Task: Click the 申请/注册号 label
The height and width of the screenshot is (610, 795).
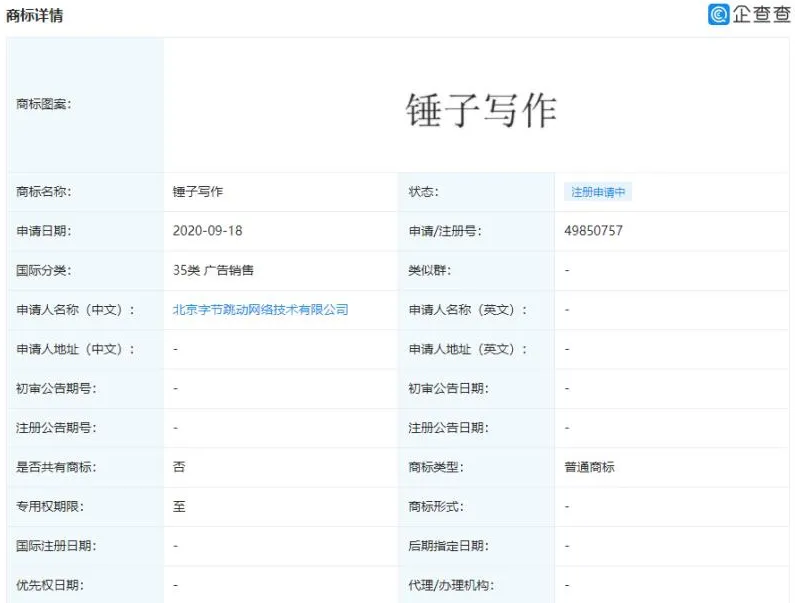Action: coord(445,231)
